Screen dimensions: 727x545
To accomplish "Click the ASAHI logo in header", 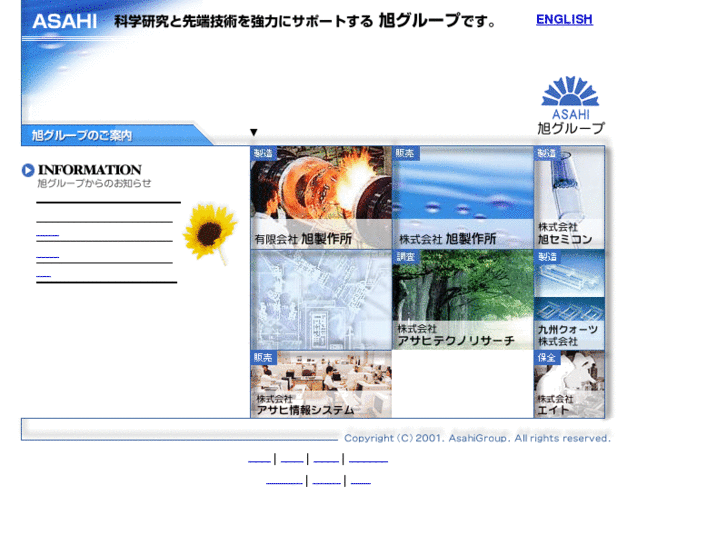I will tap(64, 22).
